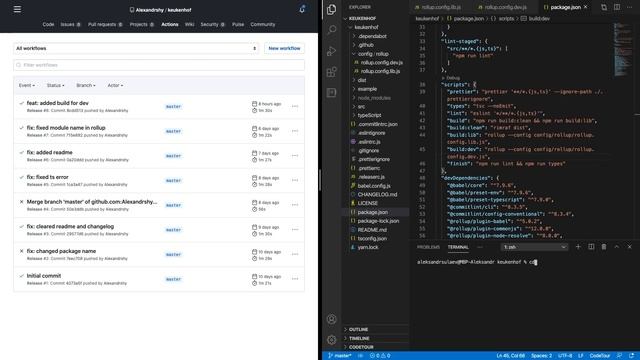Viewport: 640px width, 360px height.
Task: Open the All workflows dropdown
Action: pos(136,48)
